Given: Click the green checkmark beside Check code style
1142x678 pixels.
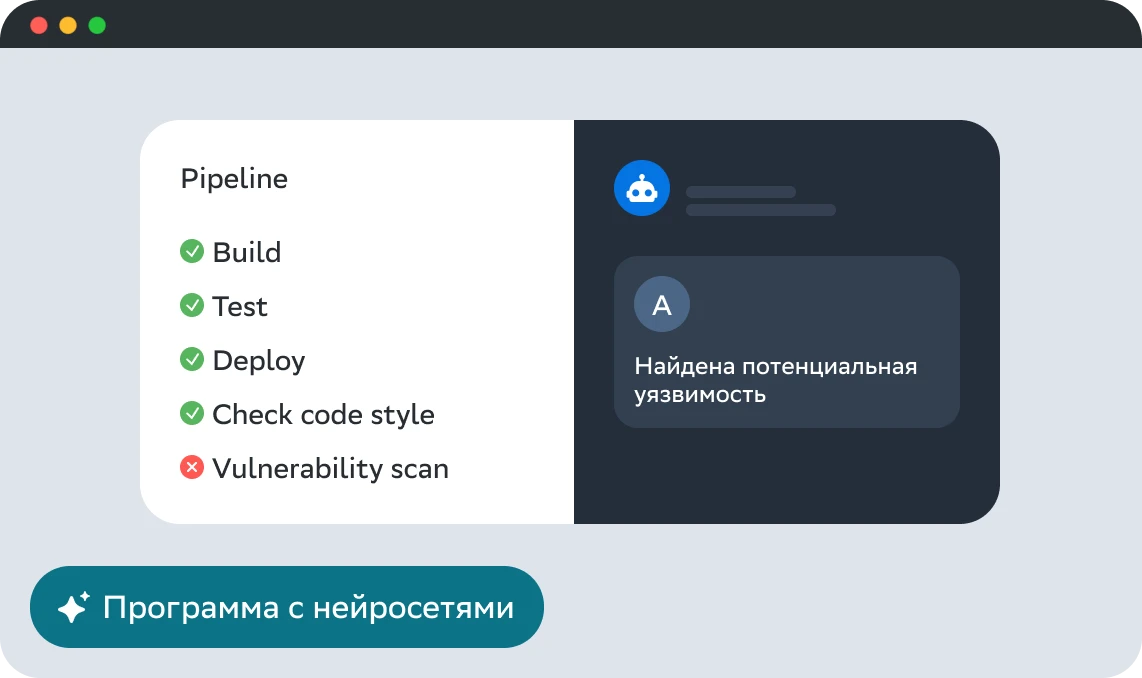Looking at the screenshot, I should [191, 414].
